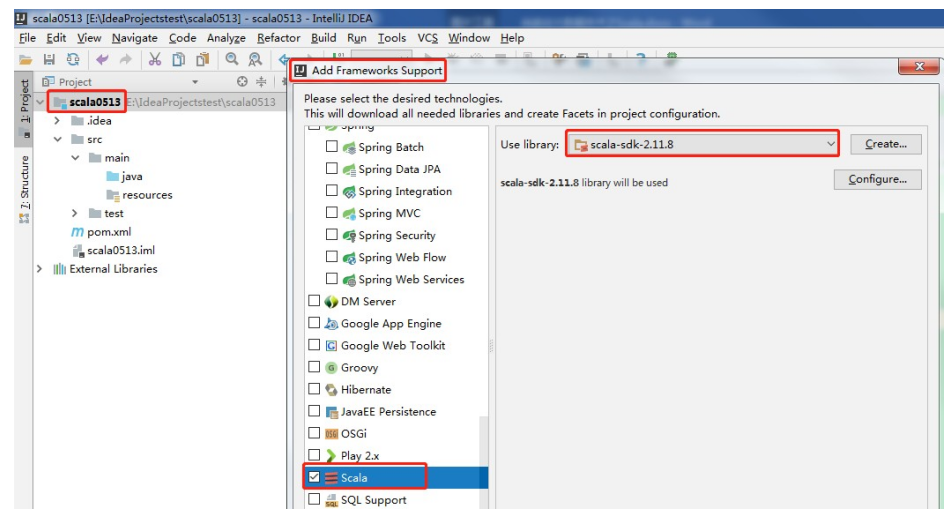
Task: Open the Navigate menu
Action: 135,38
